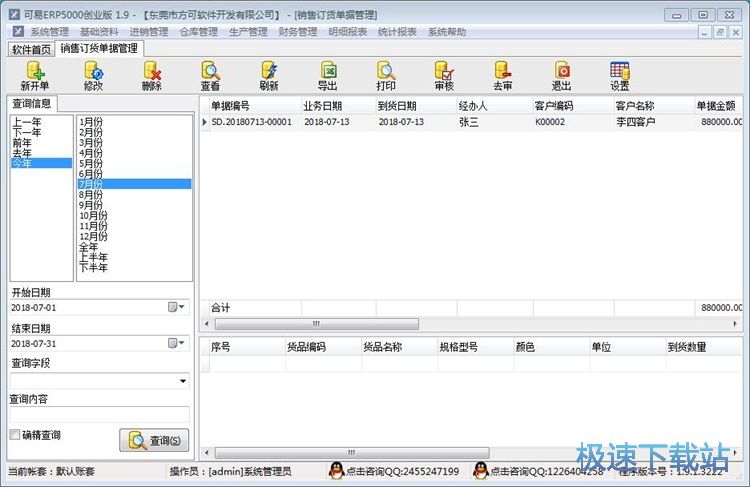Select 今年 in the year list

42,163
